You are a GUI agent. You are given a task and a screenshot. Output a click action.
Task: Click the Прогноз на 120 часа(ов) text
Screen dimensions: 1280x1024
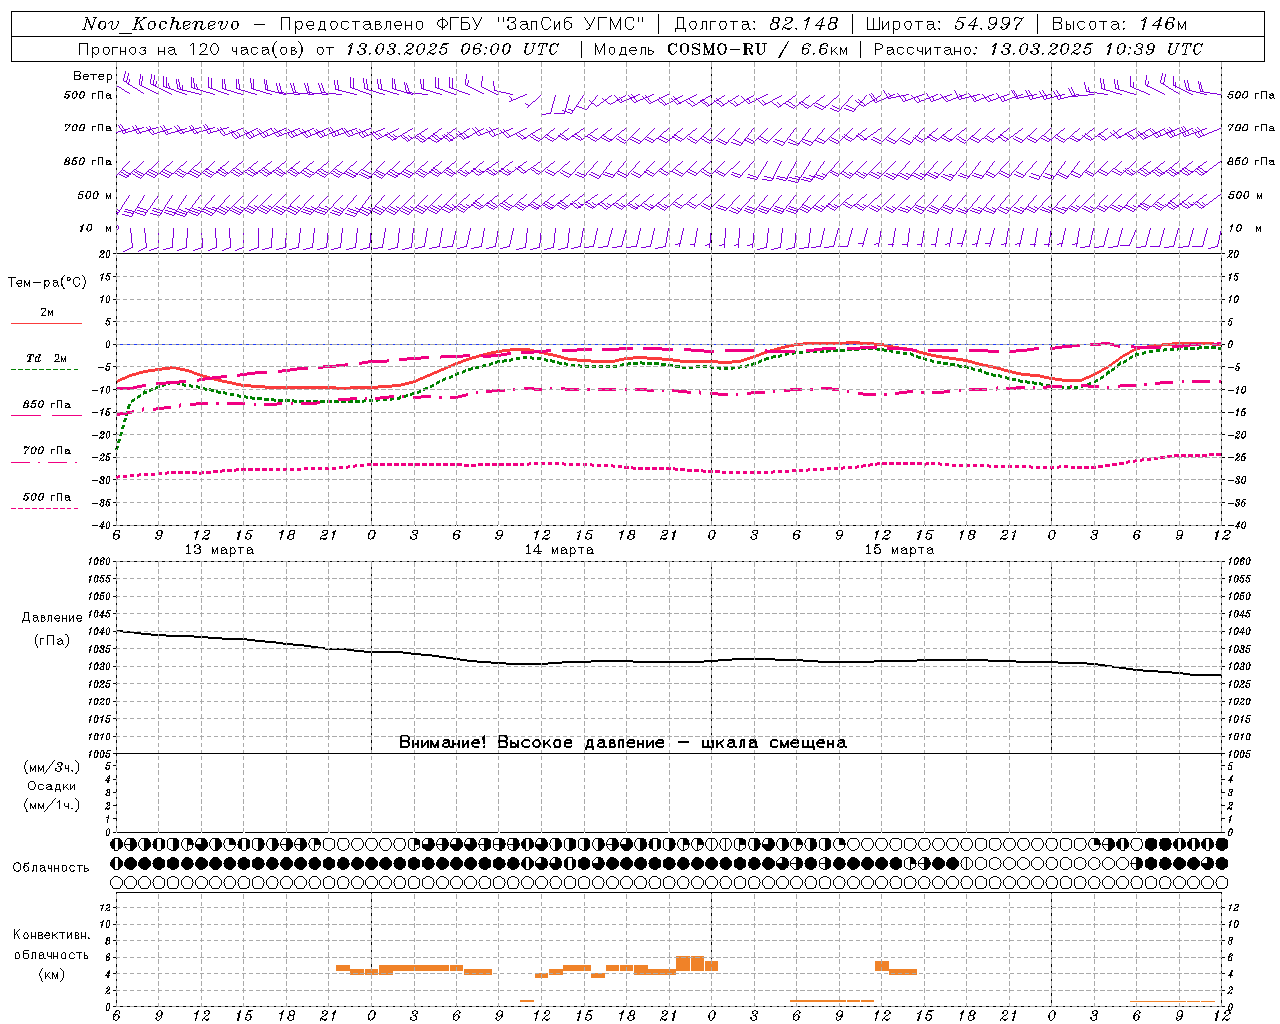tap(192, 49)
